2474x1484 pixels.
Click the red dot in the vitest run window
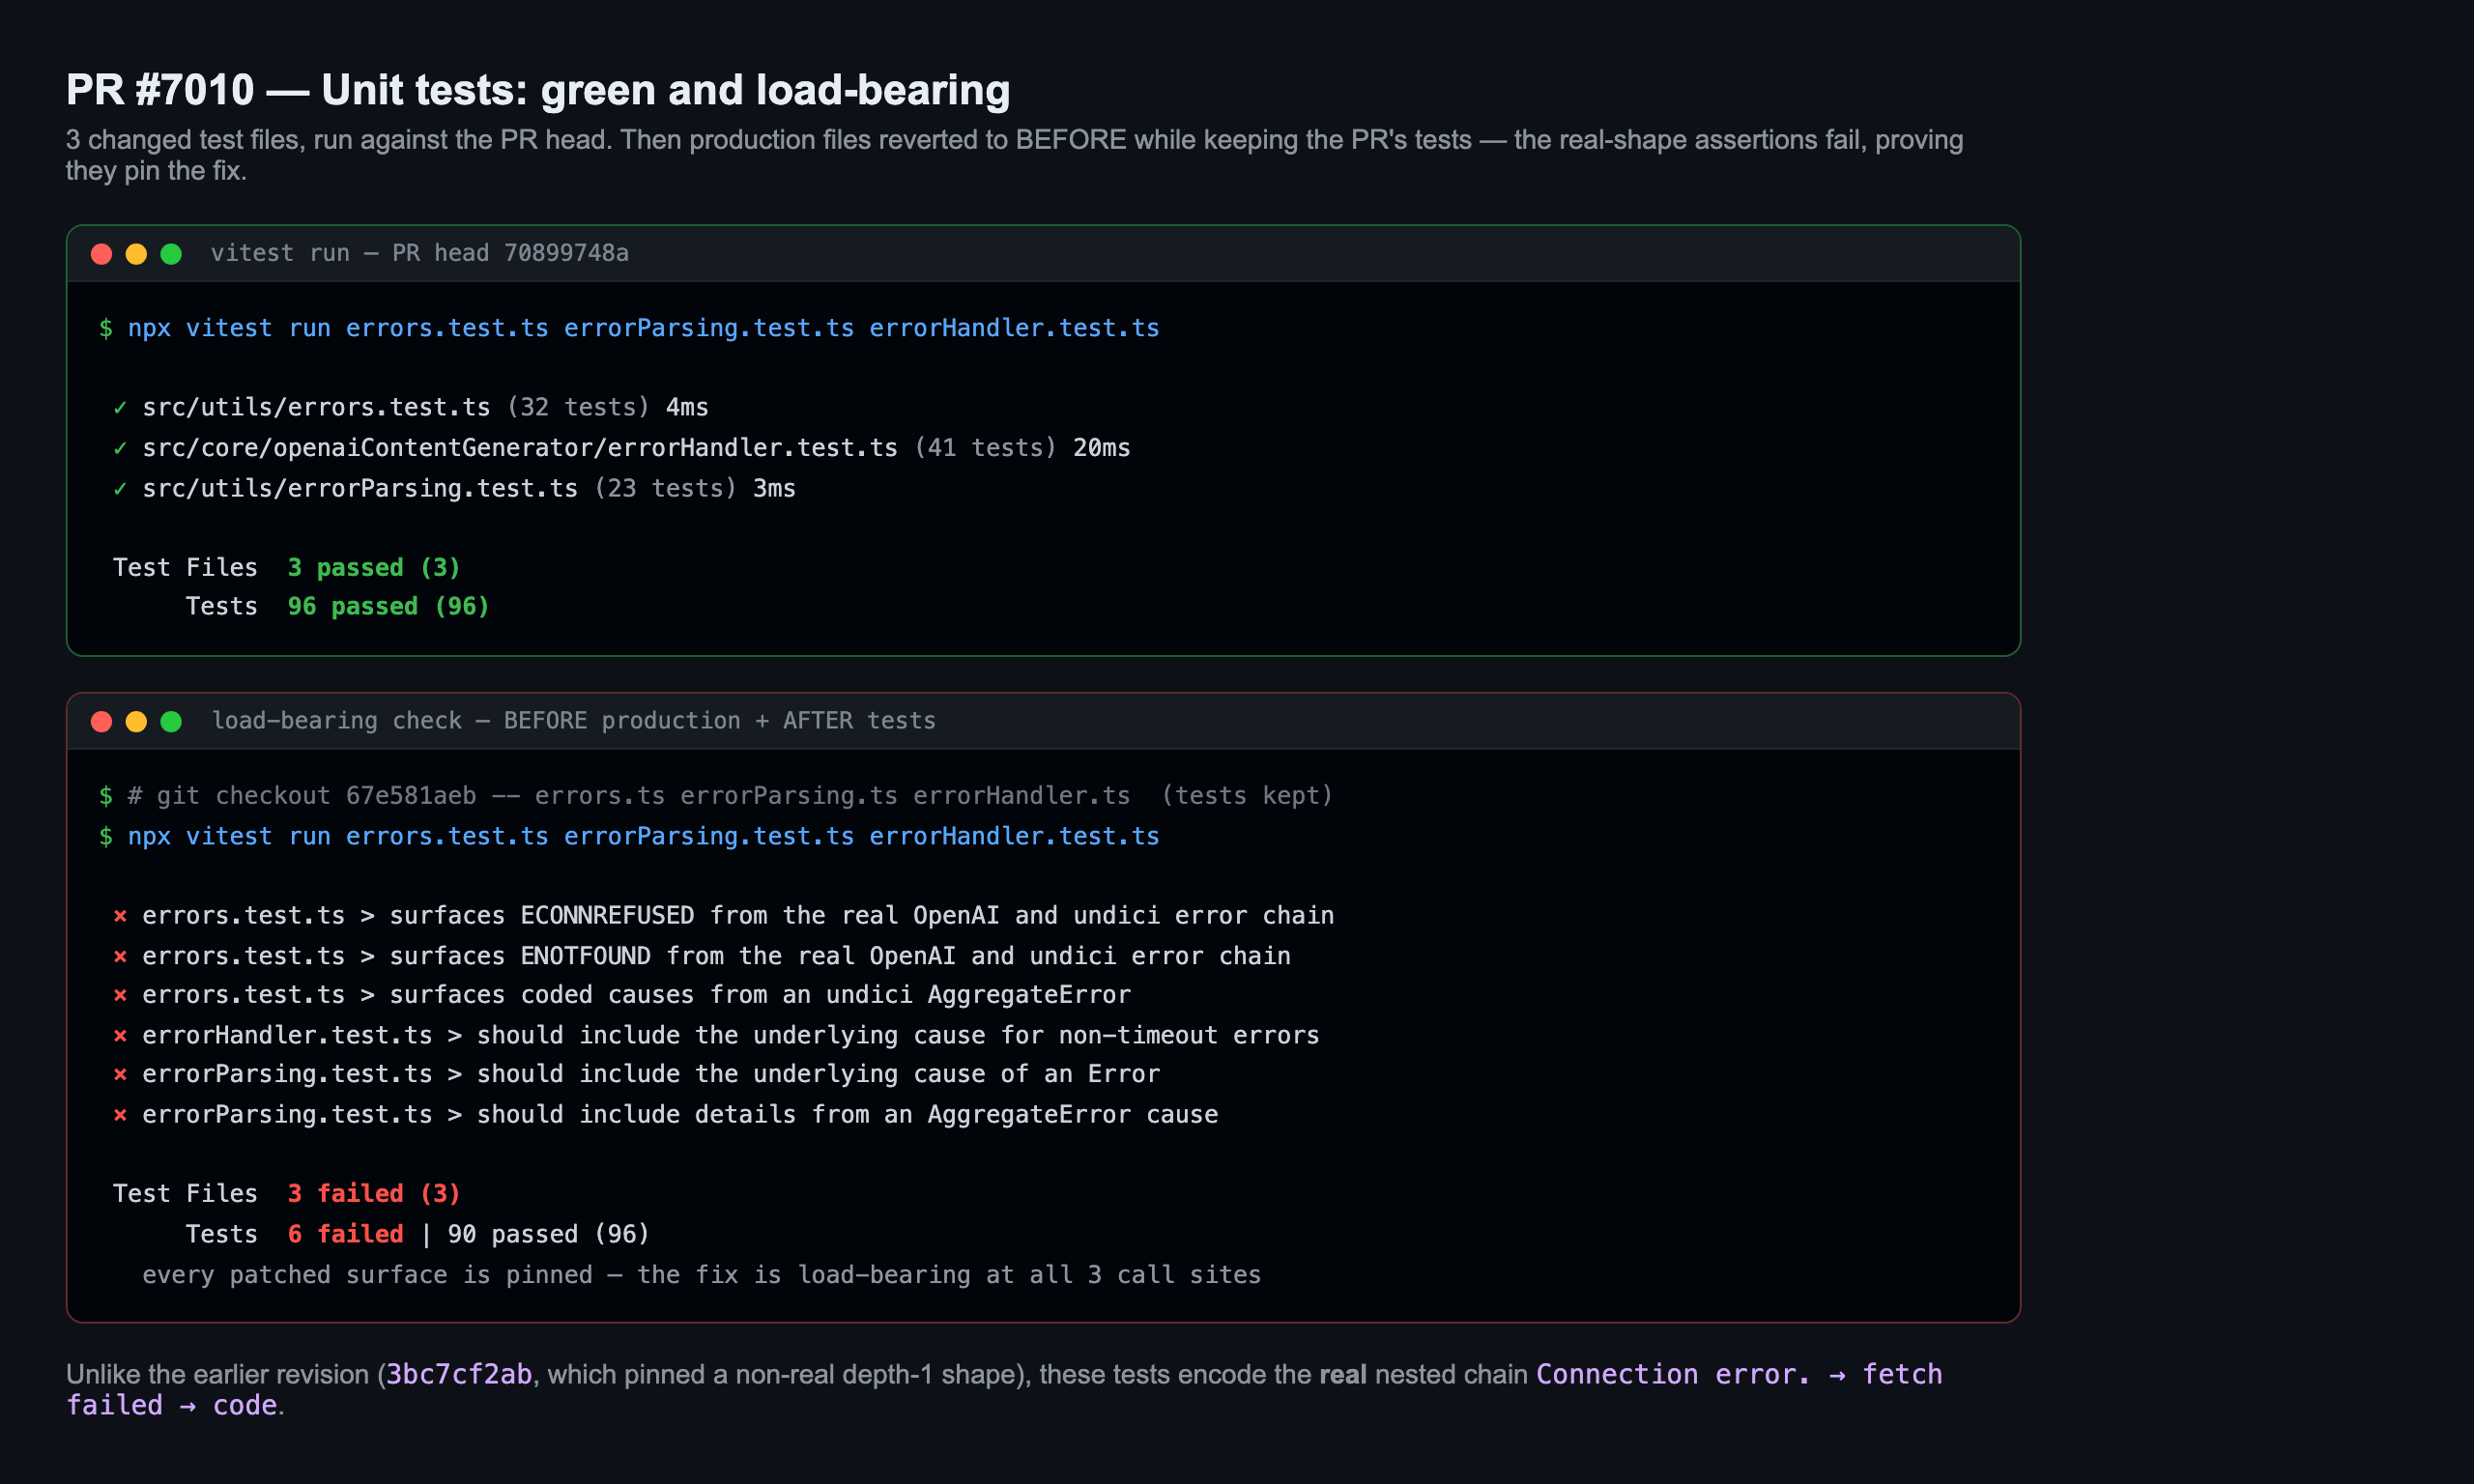[101, 254]
